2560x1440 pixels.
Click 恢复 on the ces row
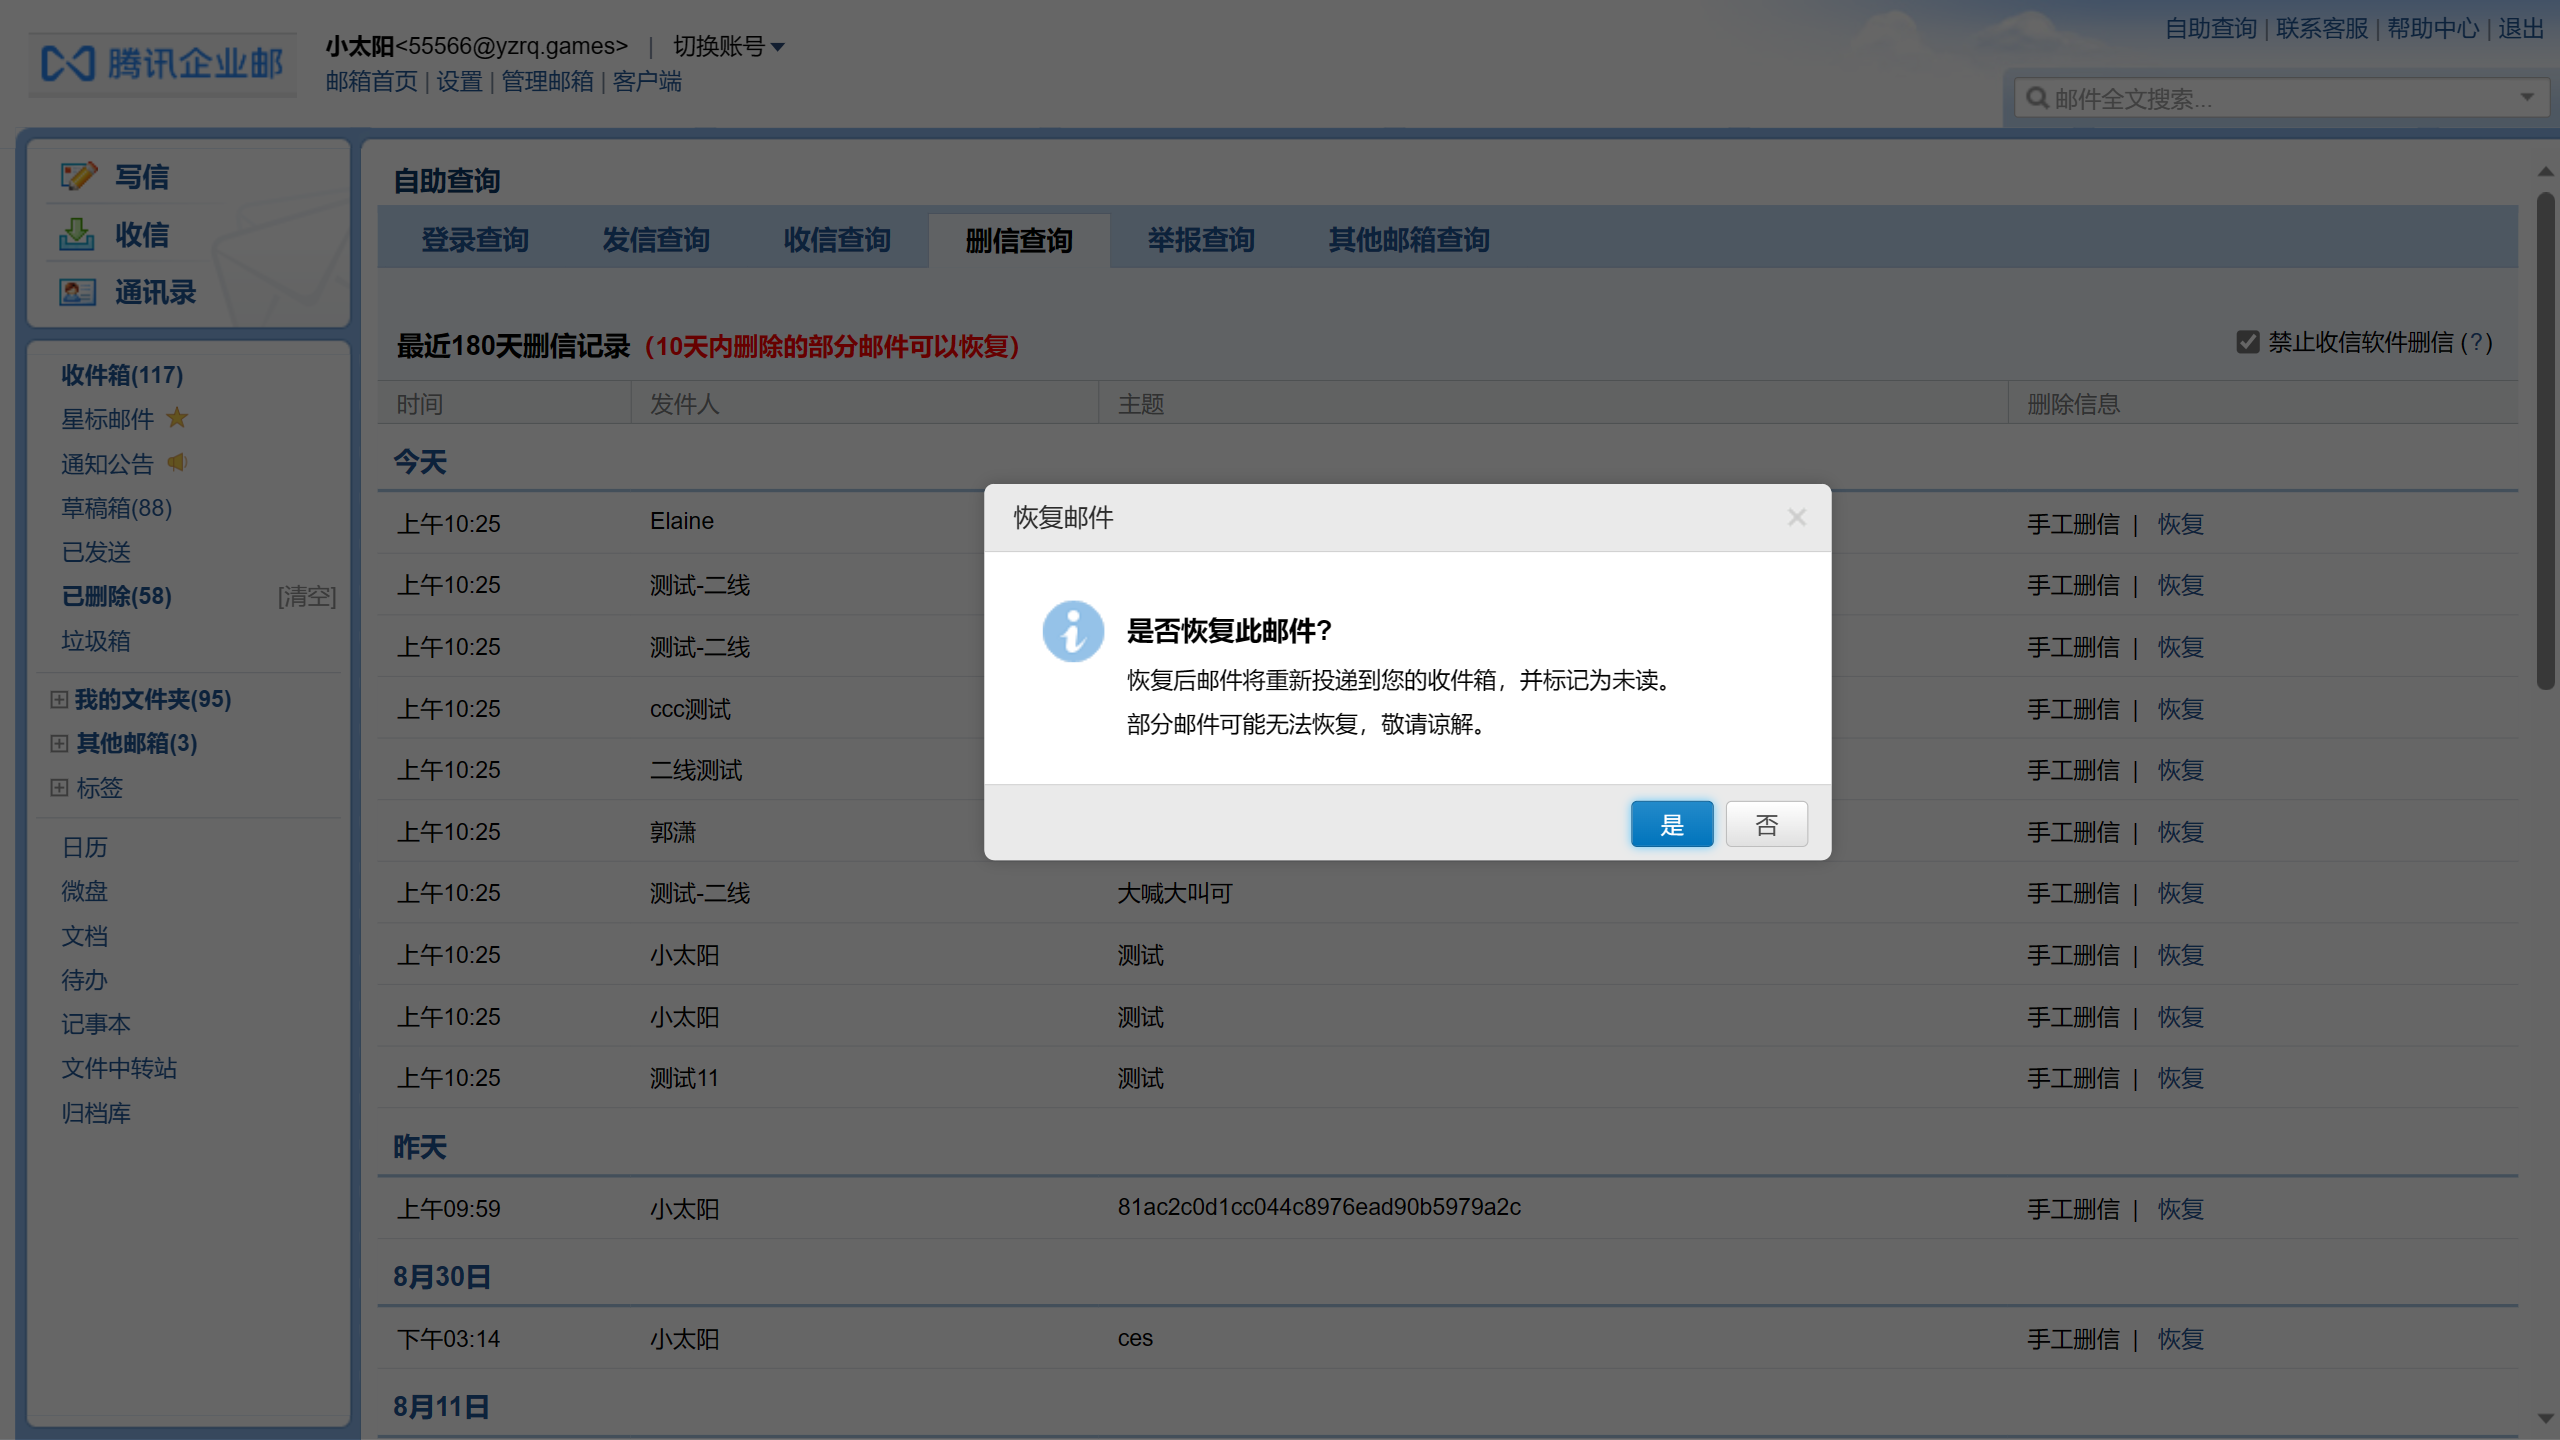[x=2181, y=1339]
